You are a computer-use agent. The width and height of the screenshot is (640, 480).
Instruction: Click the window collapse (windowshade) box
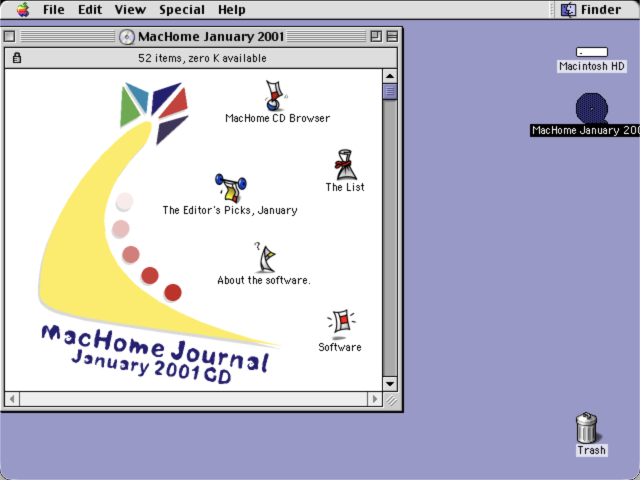[392, 36]
